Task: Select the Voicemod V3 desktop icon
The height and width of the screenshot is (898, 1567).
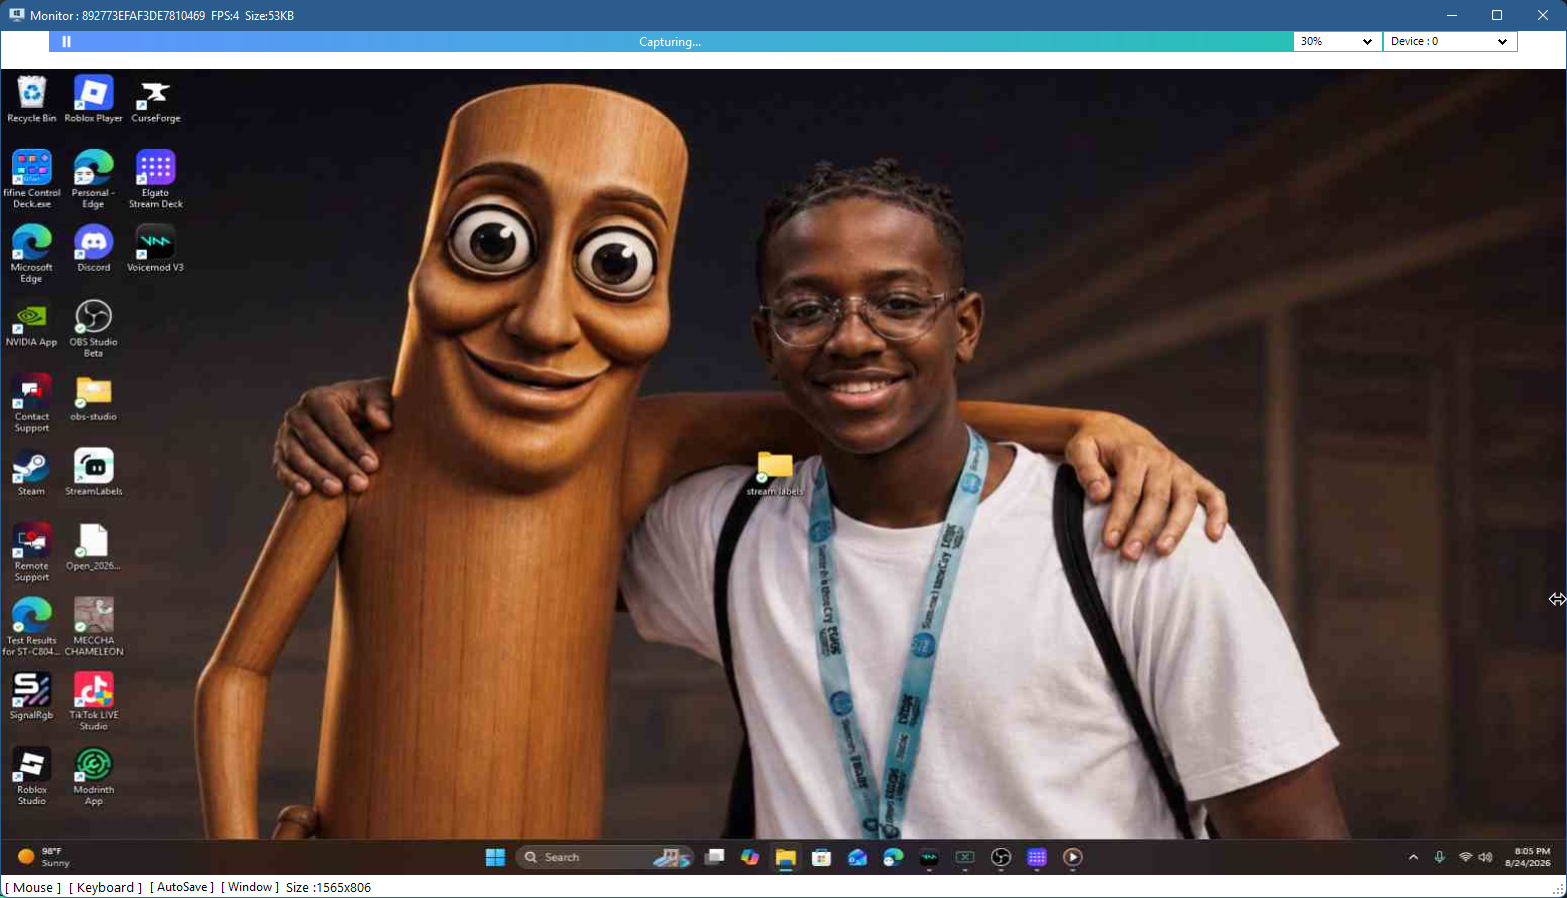Action: click(155, 248)
